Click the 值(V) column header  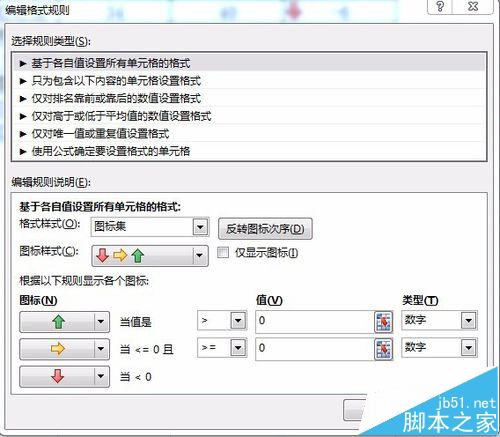pyautogui.click(x=269, y=300)
